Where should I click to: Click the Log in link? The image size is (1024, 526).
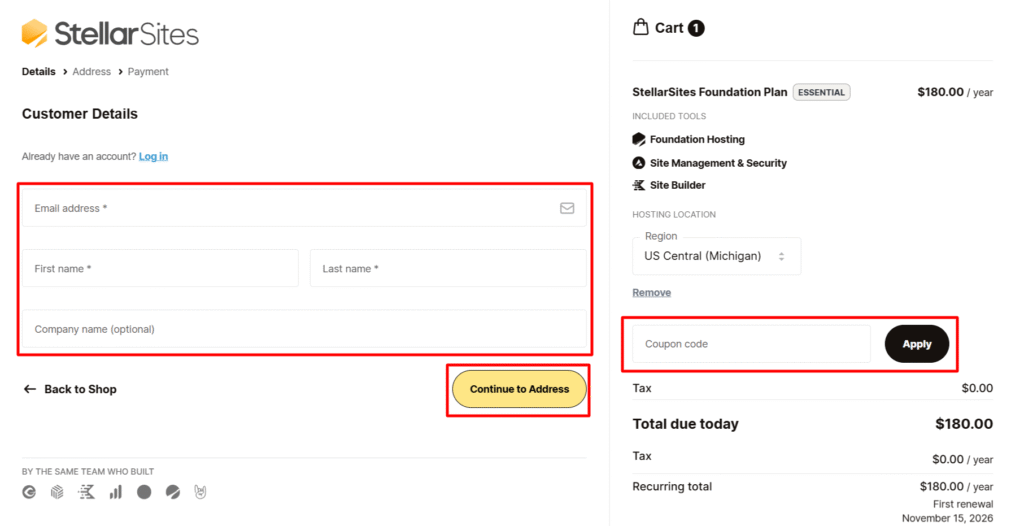pos(153,156)
